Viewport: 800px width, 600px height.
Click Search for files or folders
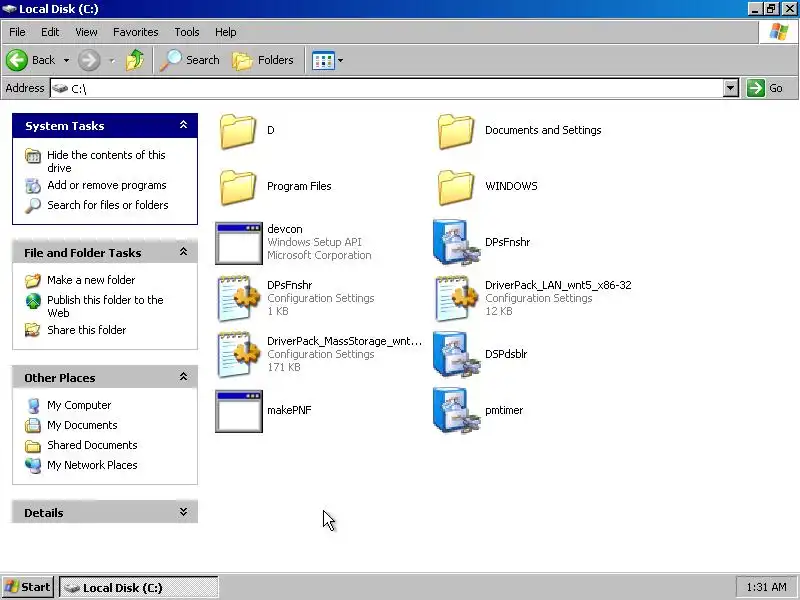pos(108,205)
